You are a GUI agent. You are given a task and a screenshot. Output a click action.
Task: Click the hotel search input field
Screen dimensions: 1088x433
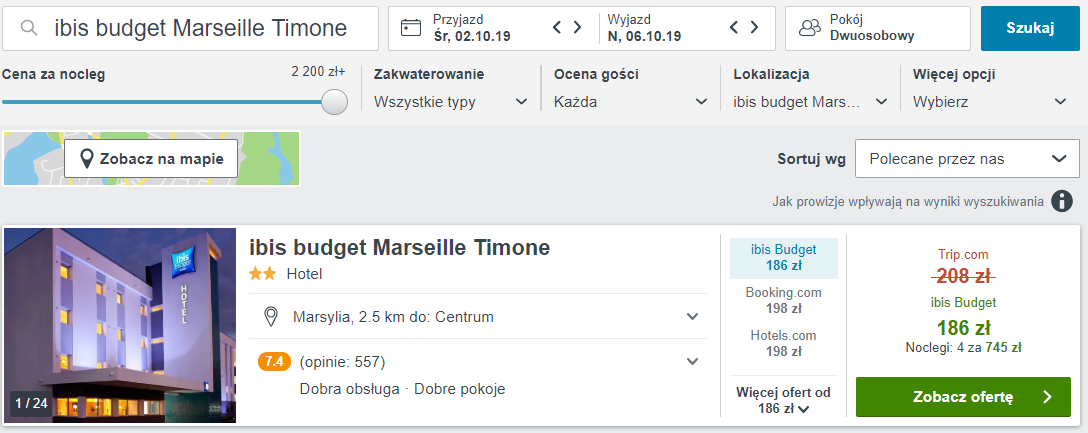[191, 28]
